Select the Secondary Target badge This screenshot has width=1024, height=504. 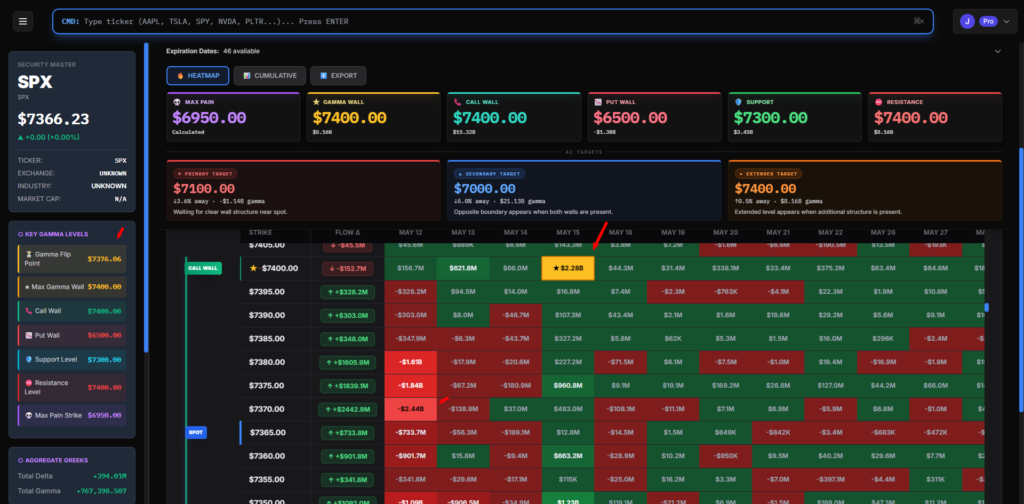[x=489, y=174]
